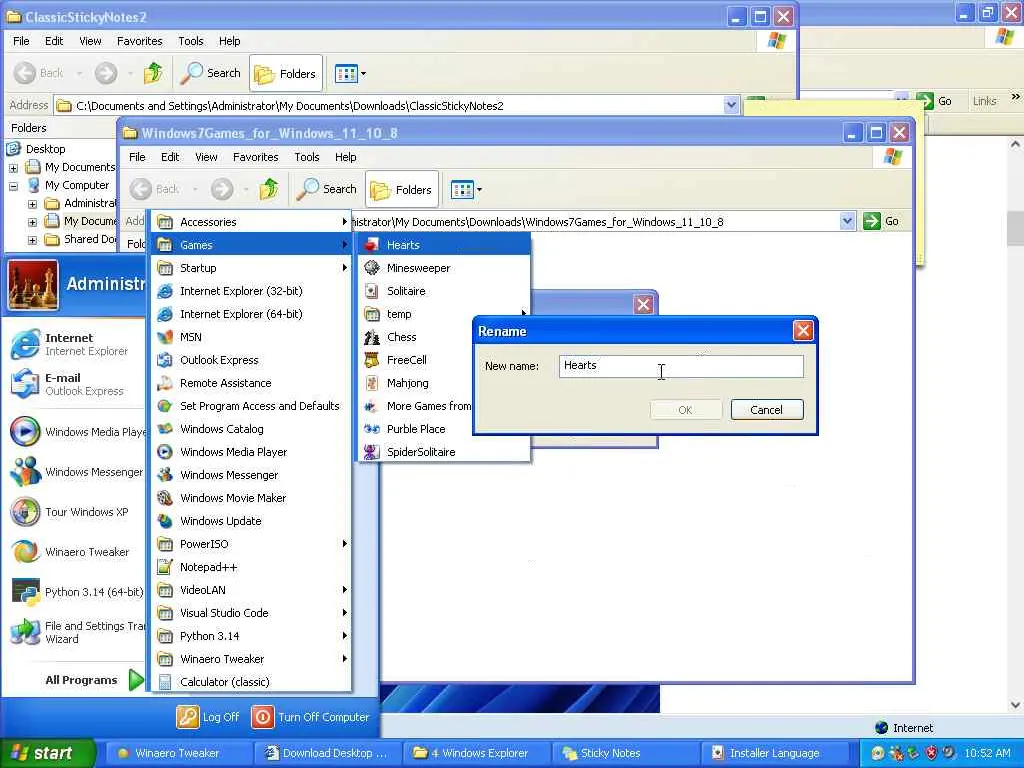Switch to Sticky Notes taskbar button

pos(626,753)
